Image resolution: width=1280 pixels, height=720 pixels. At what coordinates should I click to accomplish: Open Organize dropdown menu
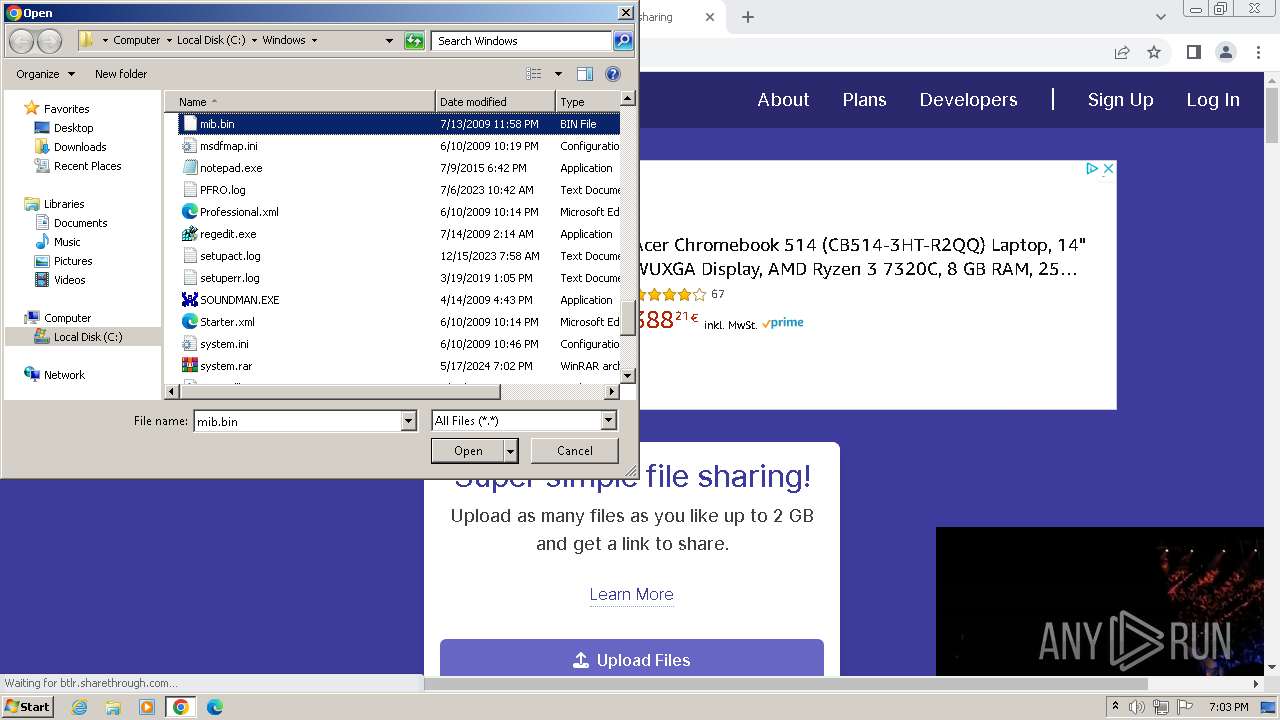[x=45, y=74]
